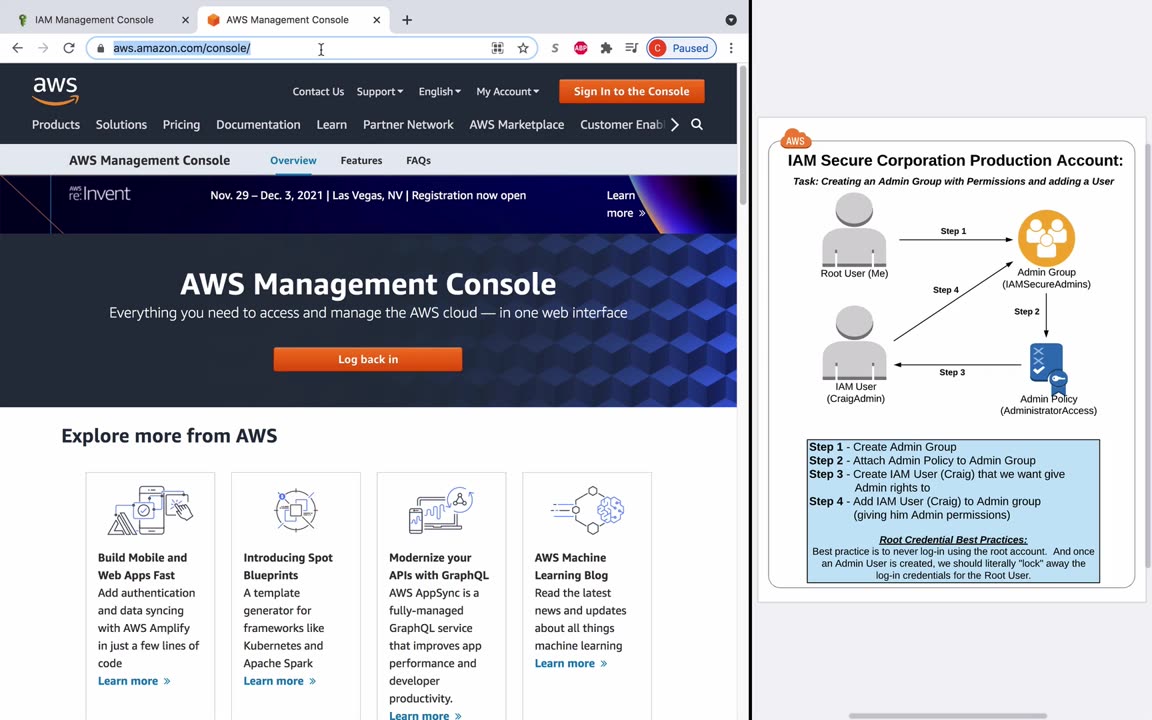1152x720 pixels.
Task: Click the GraphQL APIs illustration
Action: point(441,510)
